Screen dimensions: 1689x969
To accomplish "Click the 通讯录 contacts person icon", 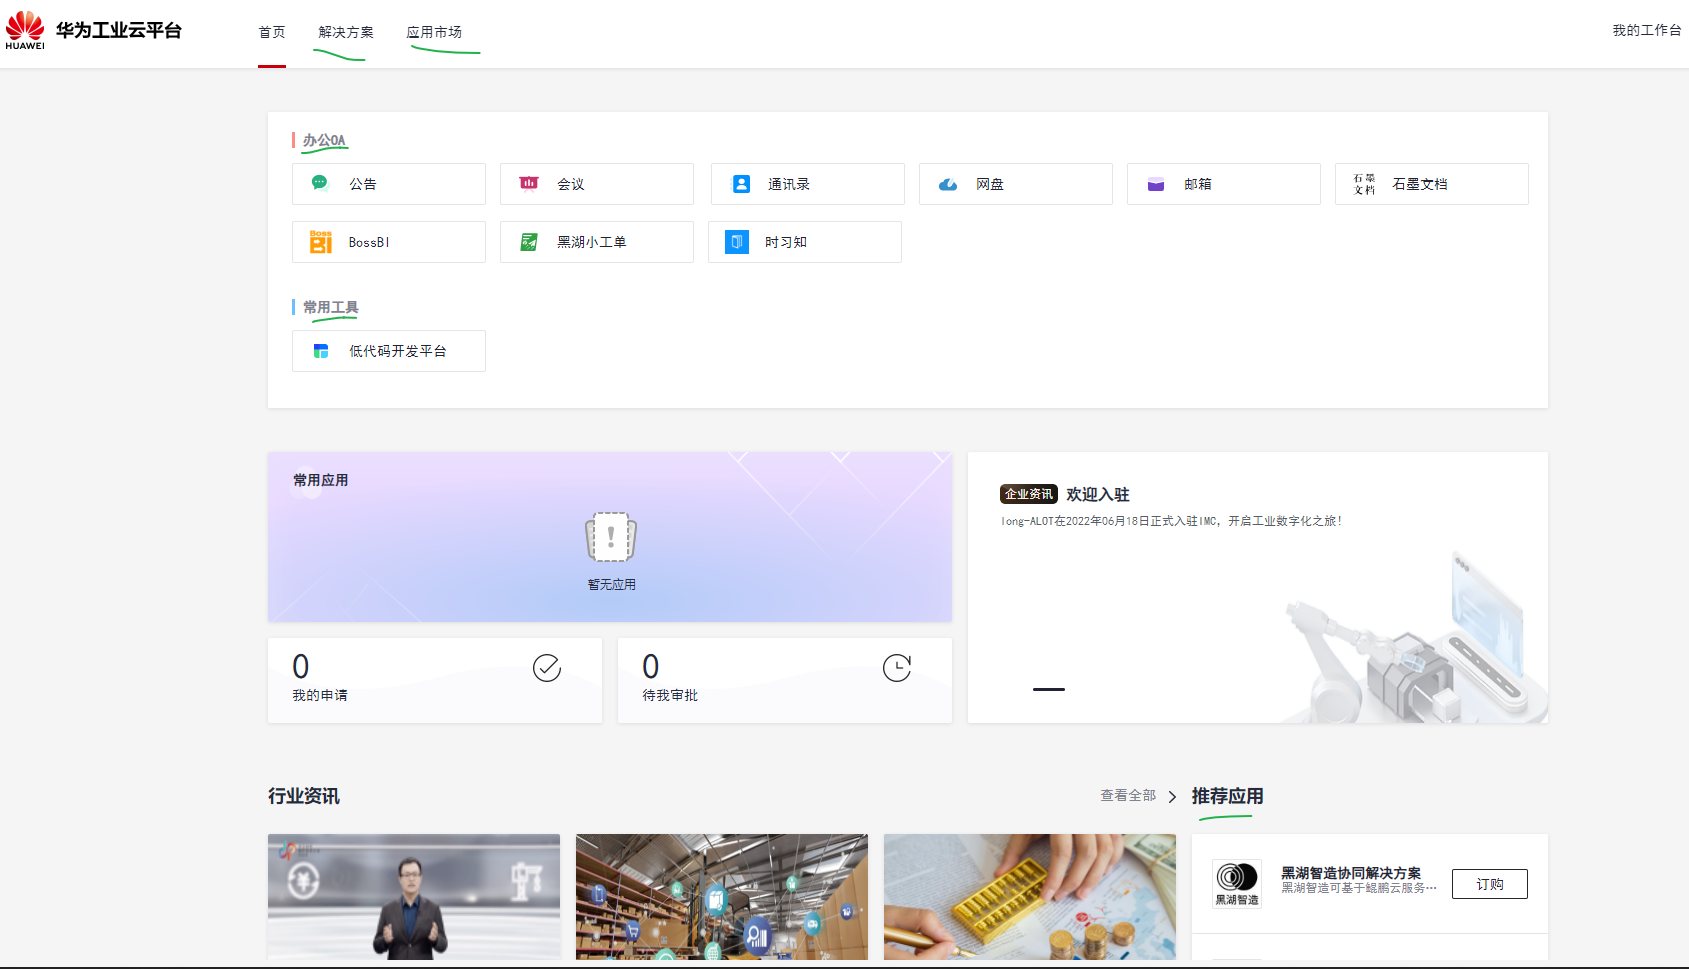I will pyautogui.click(x=741, y=184).
